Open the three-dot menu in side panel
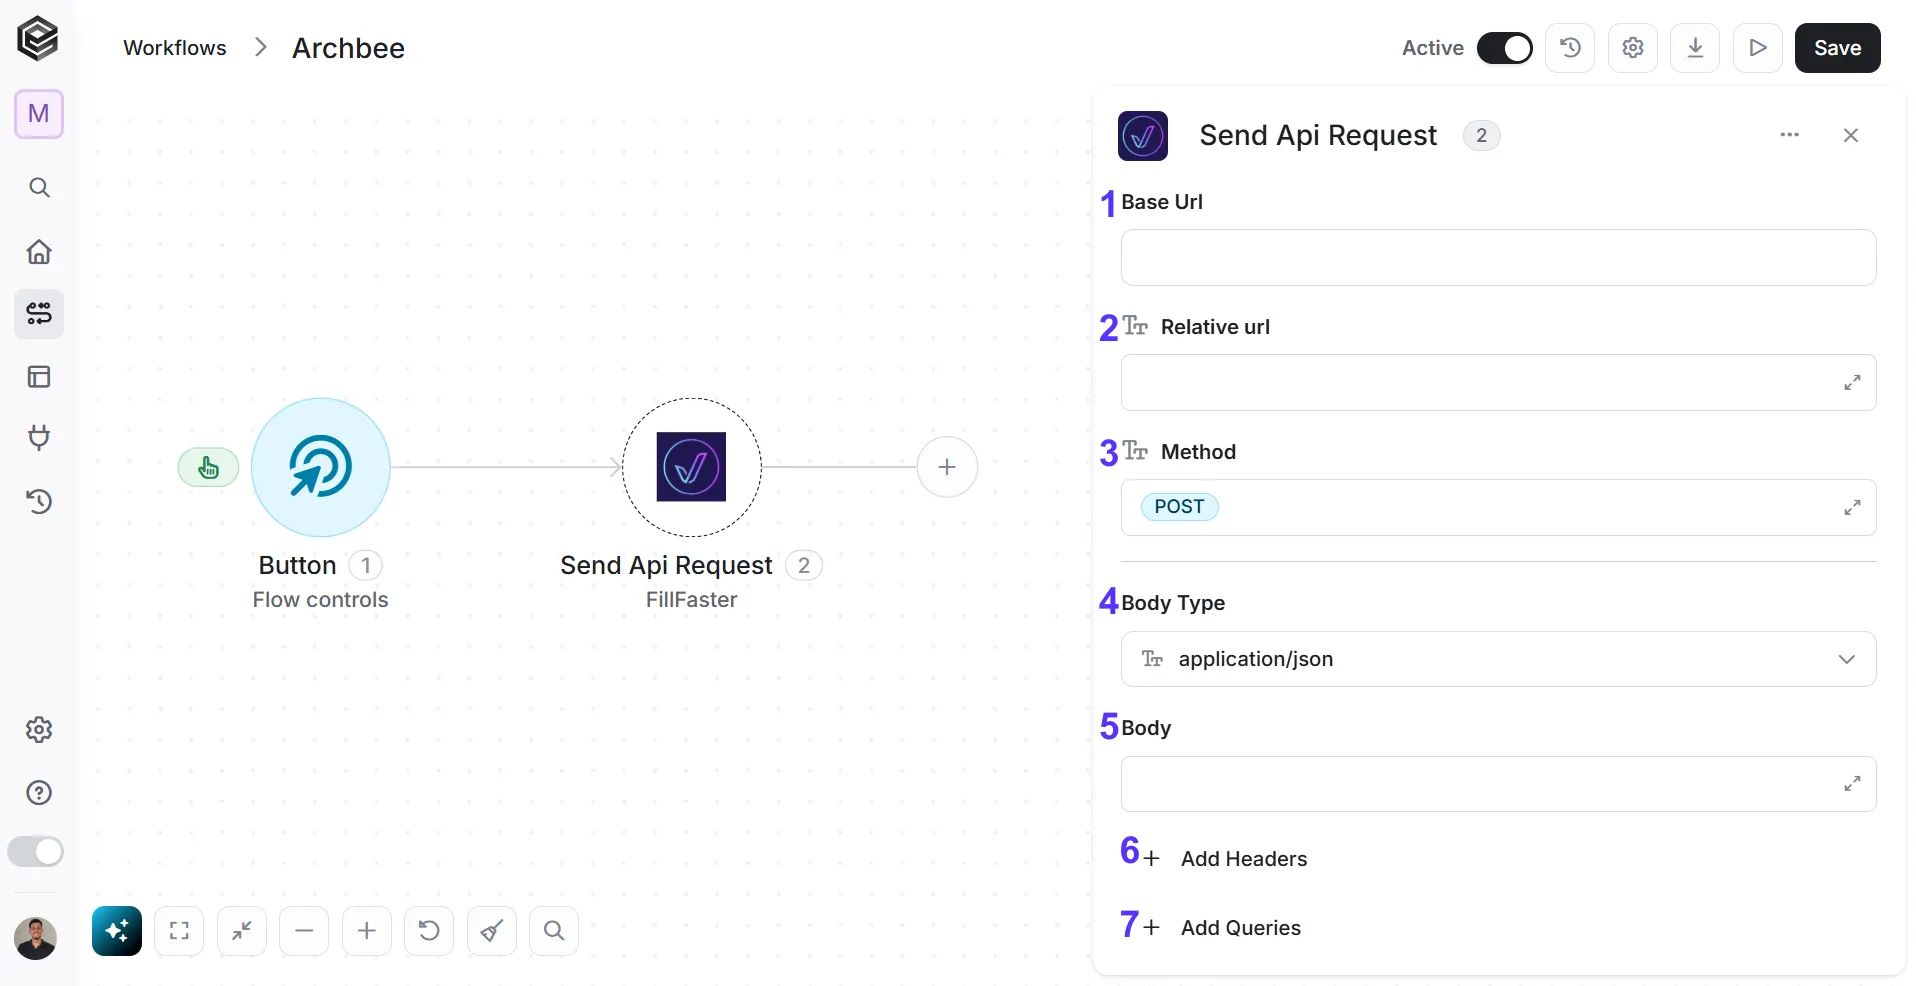1916x986 pixels. point(1790,135)
